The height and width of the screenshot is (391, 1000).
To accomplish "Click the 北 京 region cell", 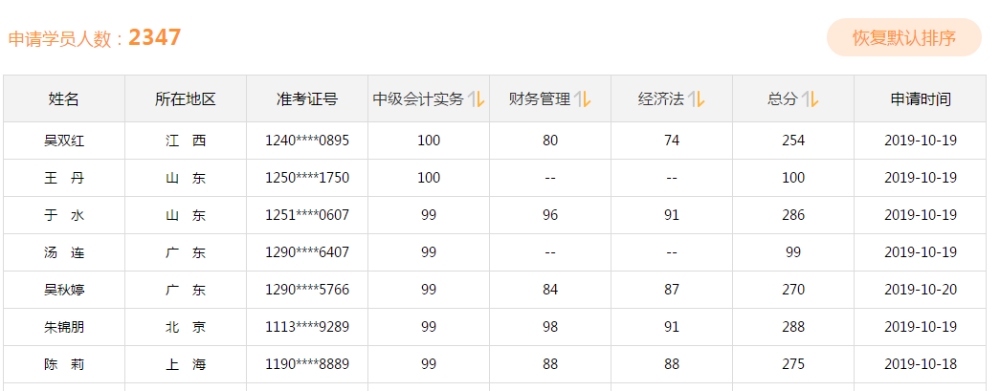I will pos(186,327).
